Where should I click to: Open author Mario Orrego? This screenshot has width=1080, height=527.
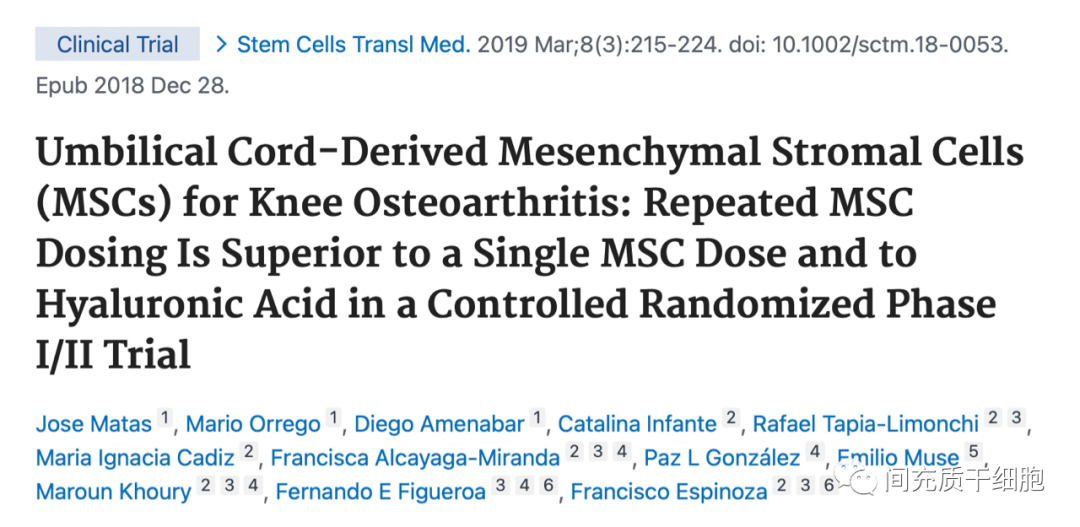coord(253,424)
